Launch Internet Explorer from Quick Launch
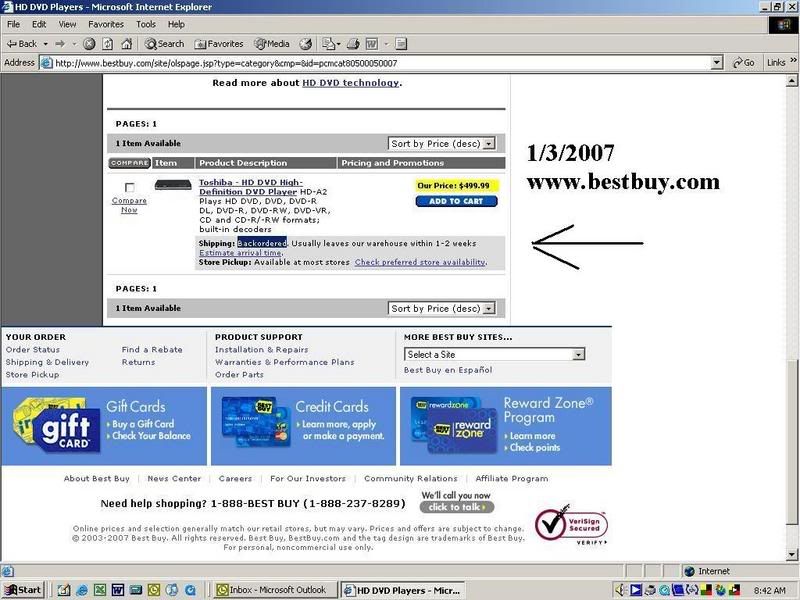The width and height of the screenshot is (800, 600). [x=82, y=590]
